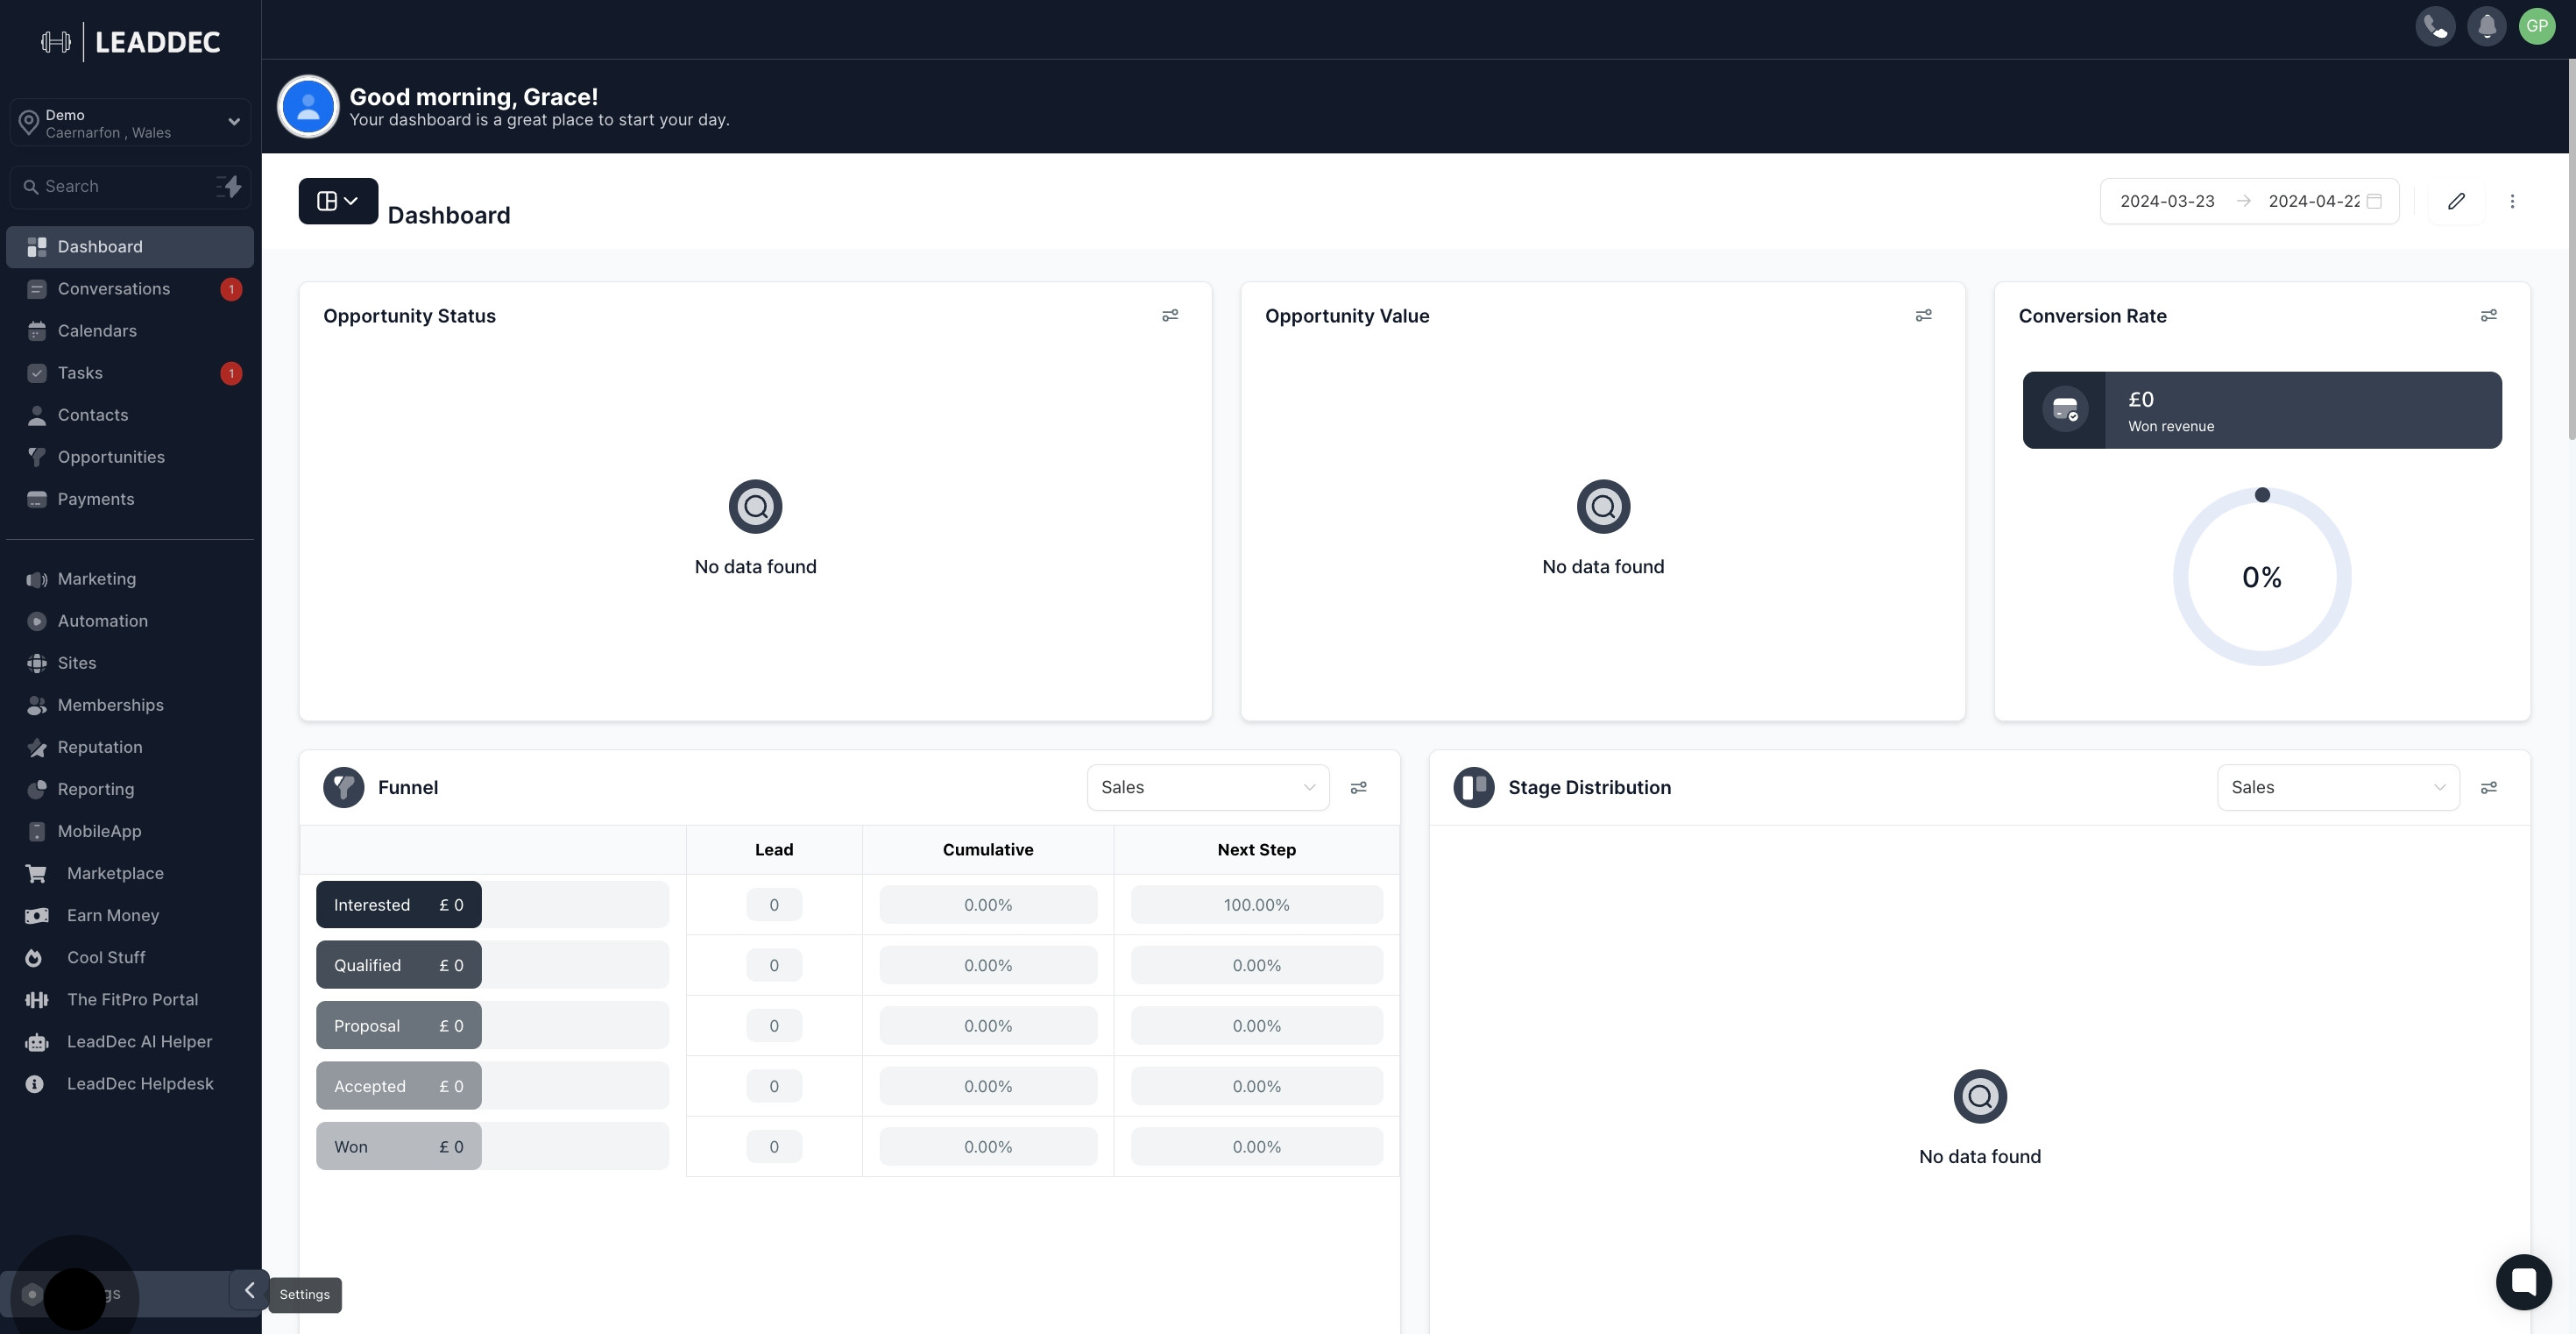2576x1334 pixels.
Task: Open Automation in sidebar
Action: pos(130,621)
